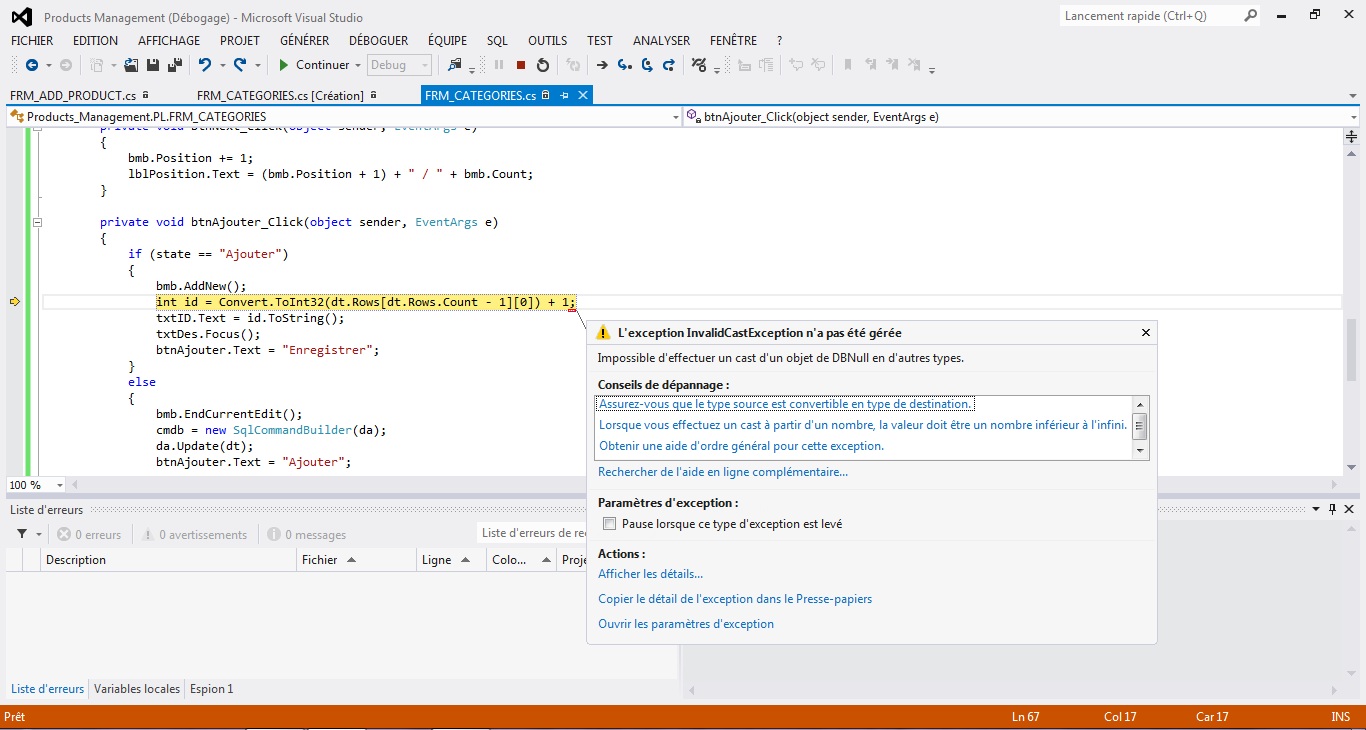1366x730 pixels.
Task: Click the search magnifier in Lancement rapide
Action: [x=1250, y=16]
